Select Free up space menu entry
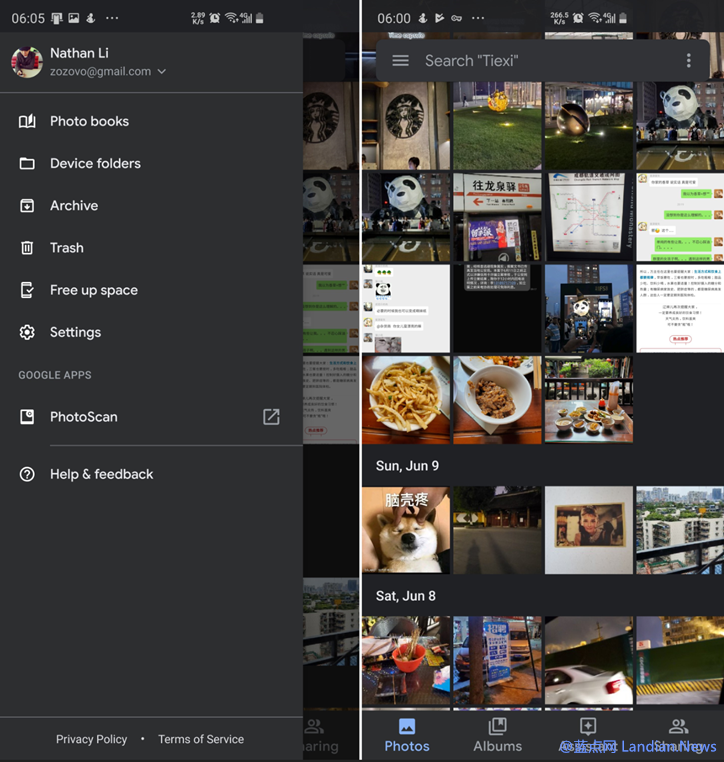The height and width of the screenshot is (762, 724). 151,290
